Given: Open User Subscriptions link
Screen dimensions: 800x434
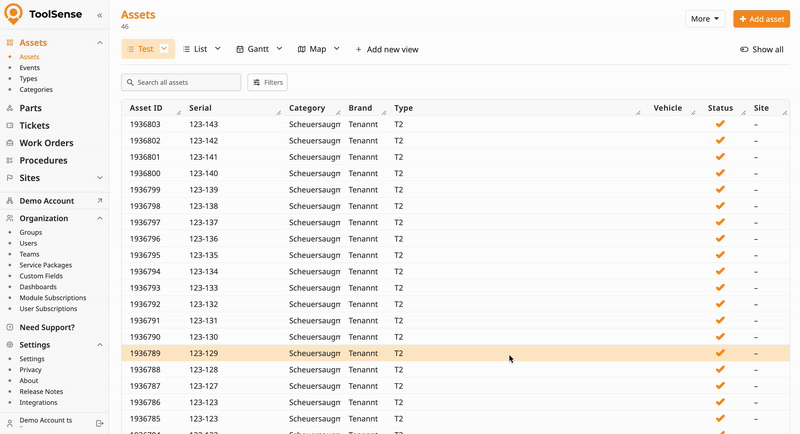Looking at the screenshot, I should 48,309.
